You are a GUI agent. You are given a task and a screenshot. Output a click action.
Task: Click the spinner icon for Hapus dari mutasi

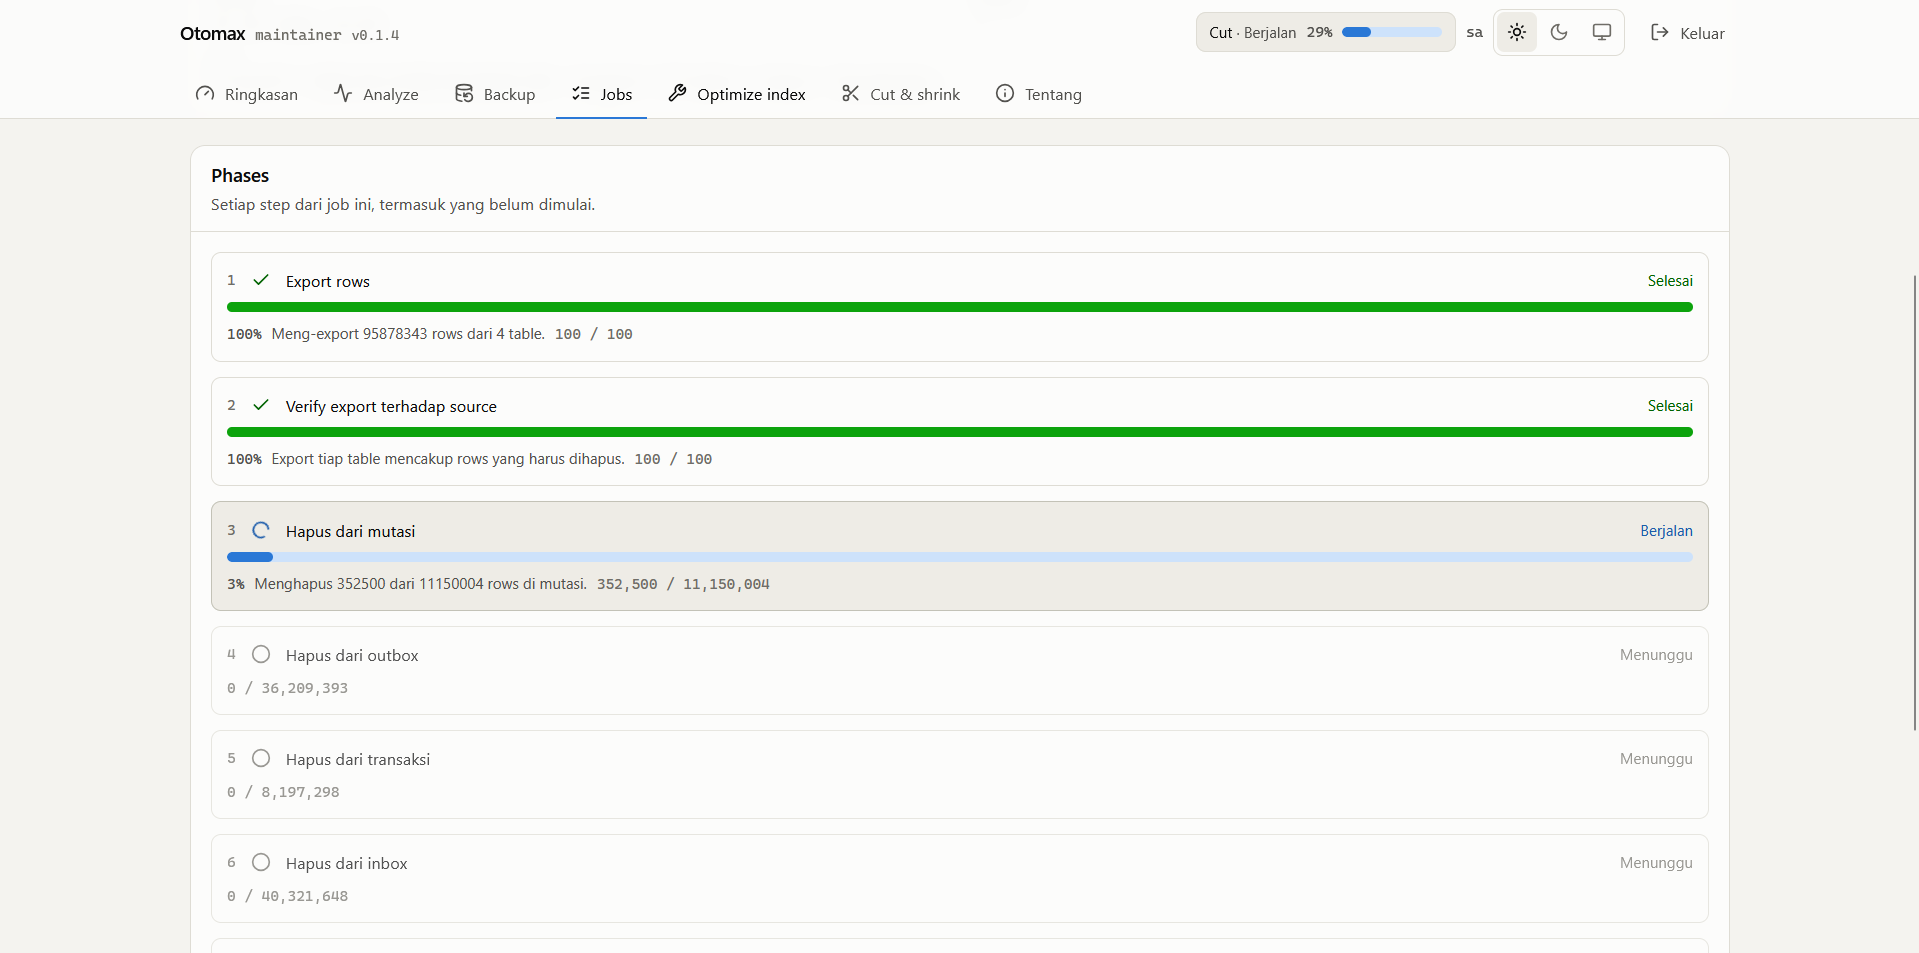pyautogui.click(x=261, y=530)
